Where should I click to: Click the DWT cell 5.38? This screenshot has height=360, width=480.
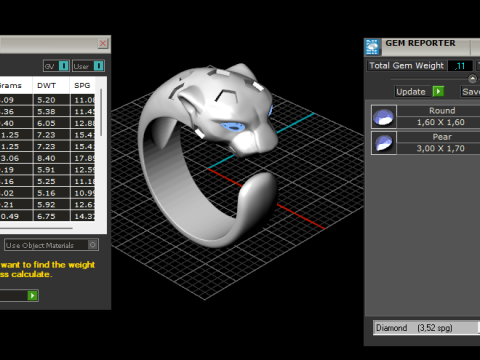[x=51, y=112]
